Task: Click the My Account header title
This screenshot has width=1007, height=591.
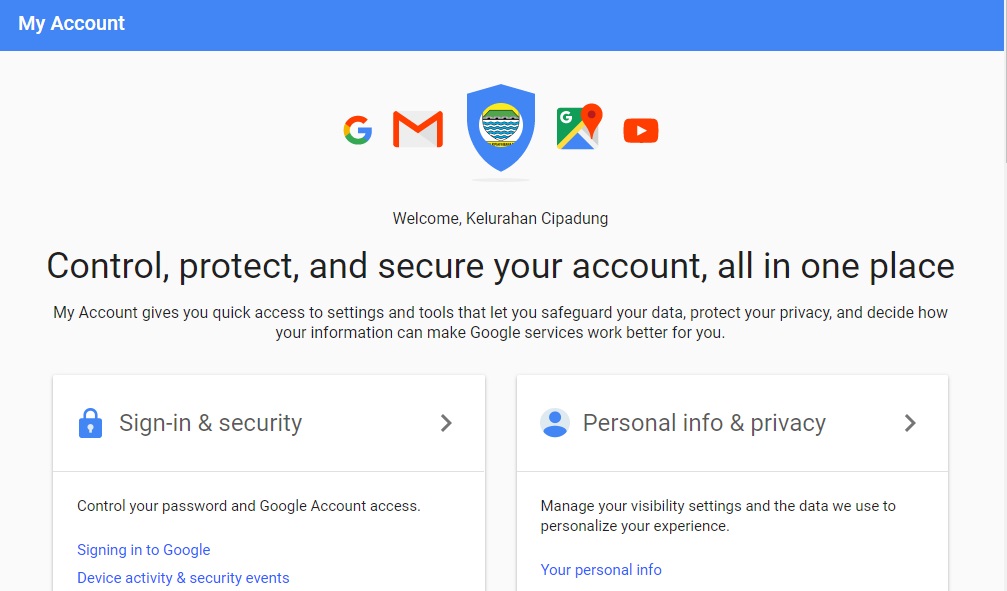Action: pos(72,24)
